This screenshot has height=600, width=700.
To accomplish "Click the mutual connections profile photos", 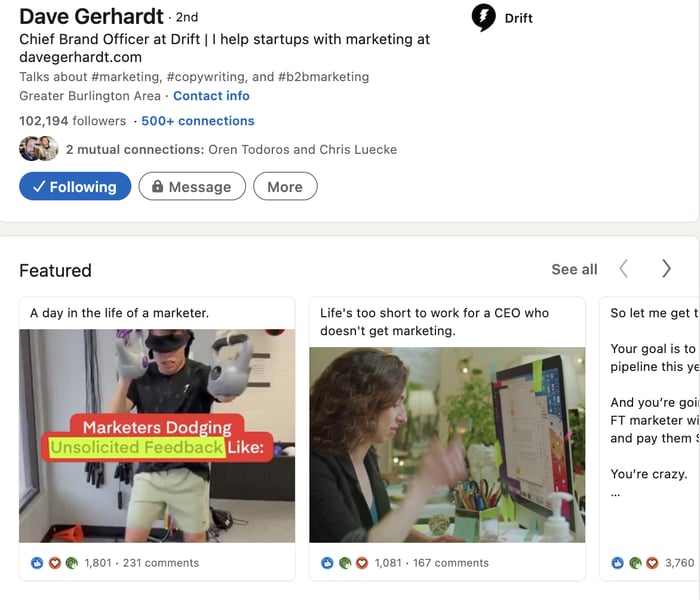I will pyautogui.click(x=38, y=149).
